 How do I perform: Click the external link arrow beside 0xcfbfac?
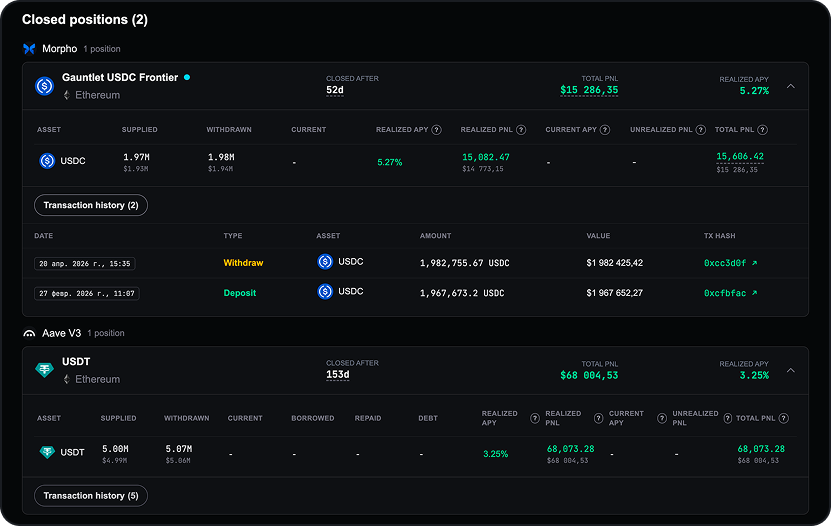point(755,293)
